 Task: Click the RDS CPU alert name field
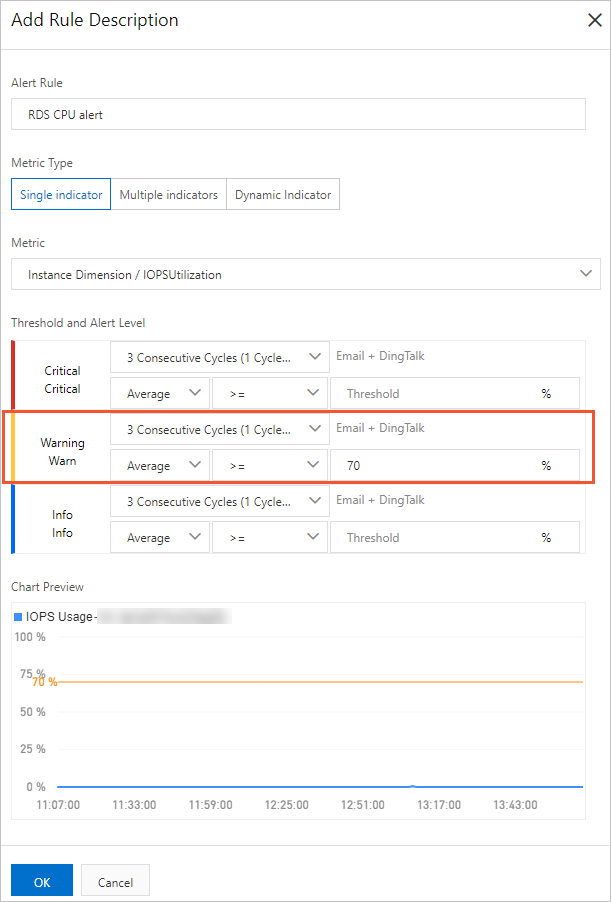(300, 114)
